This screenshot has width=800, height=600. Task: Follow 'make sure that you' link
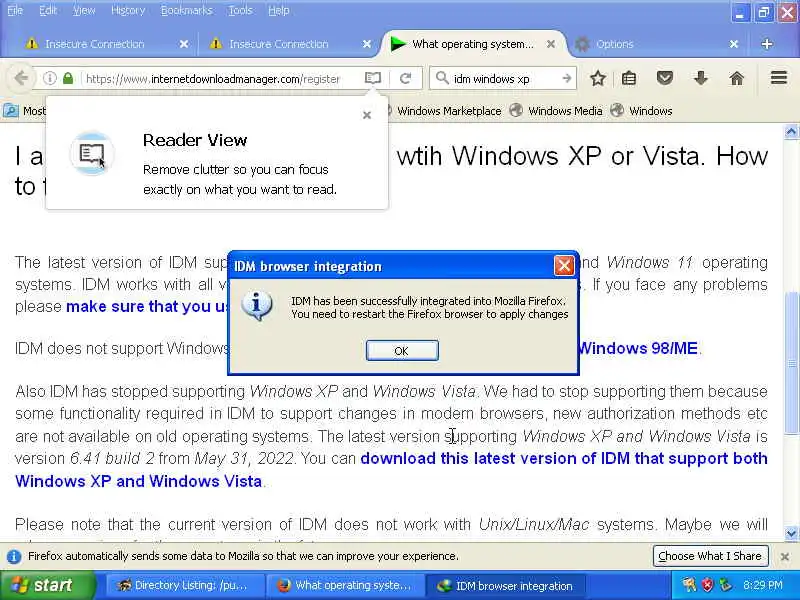tap(147, 306)
